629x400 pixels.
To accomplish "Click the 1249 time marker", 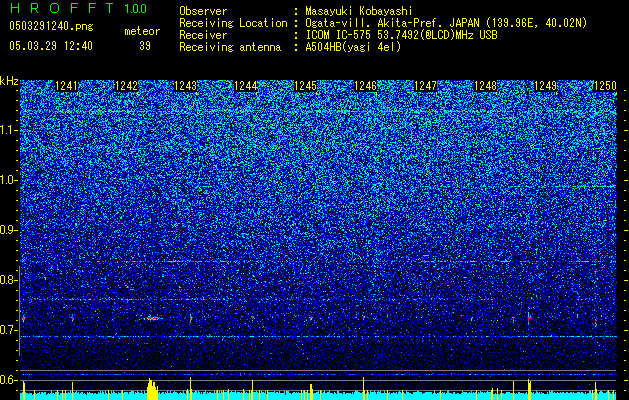I will [546, 86].
